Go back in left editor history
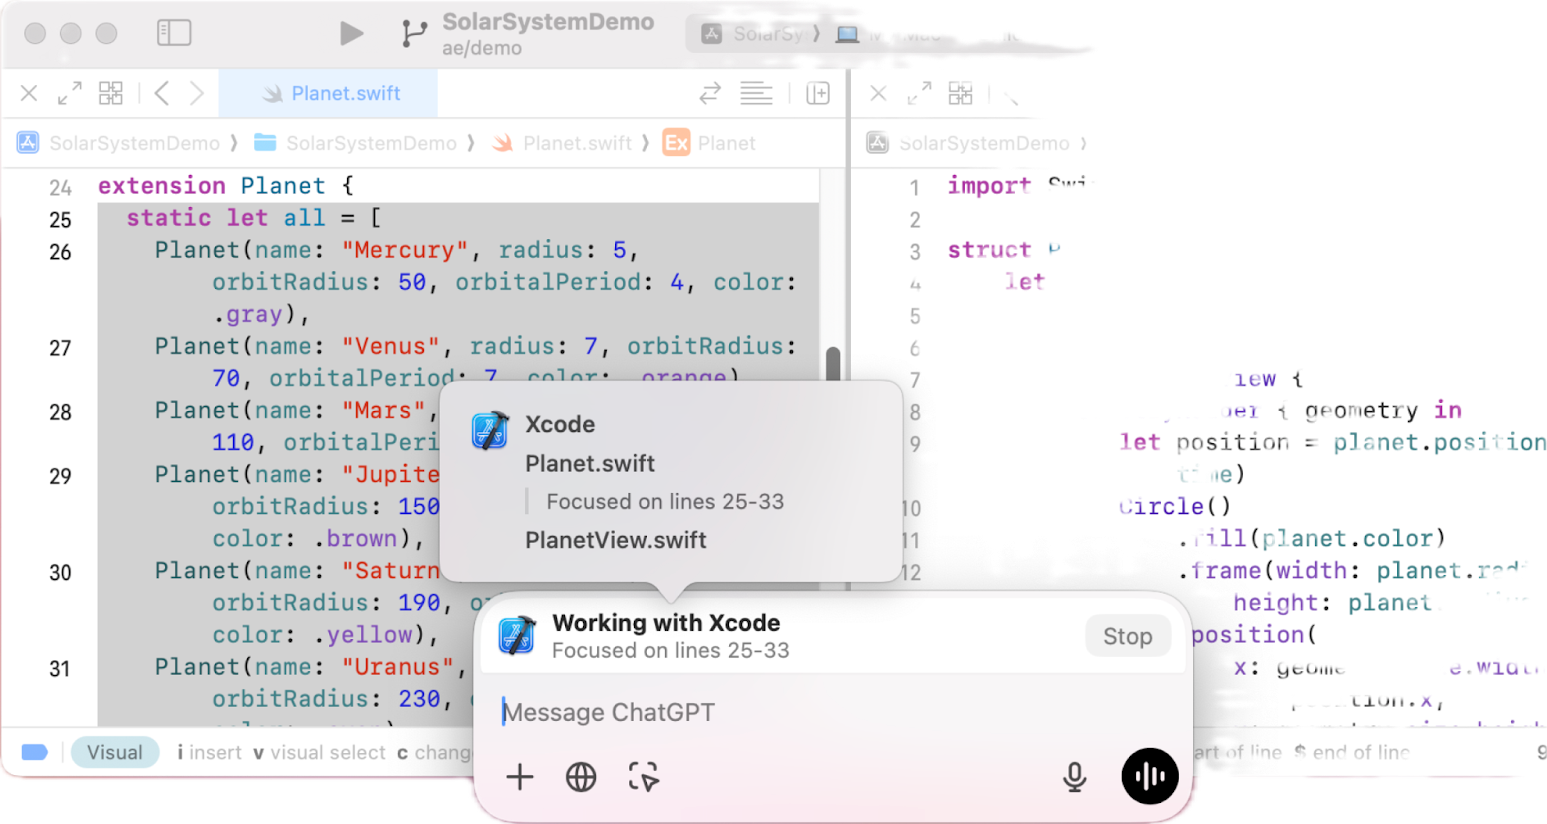This screenshot has width=1547, height=824. 161,93
